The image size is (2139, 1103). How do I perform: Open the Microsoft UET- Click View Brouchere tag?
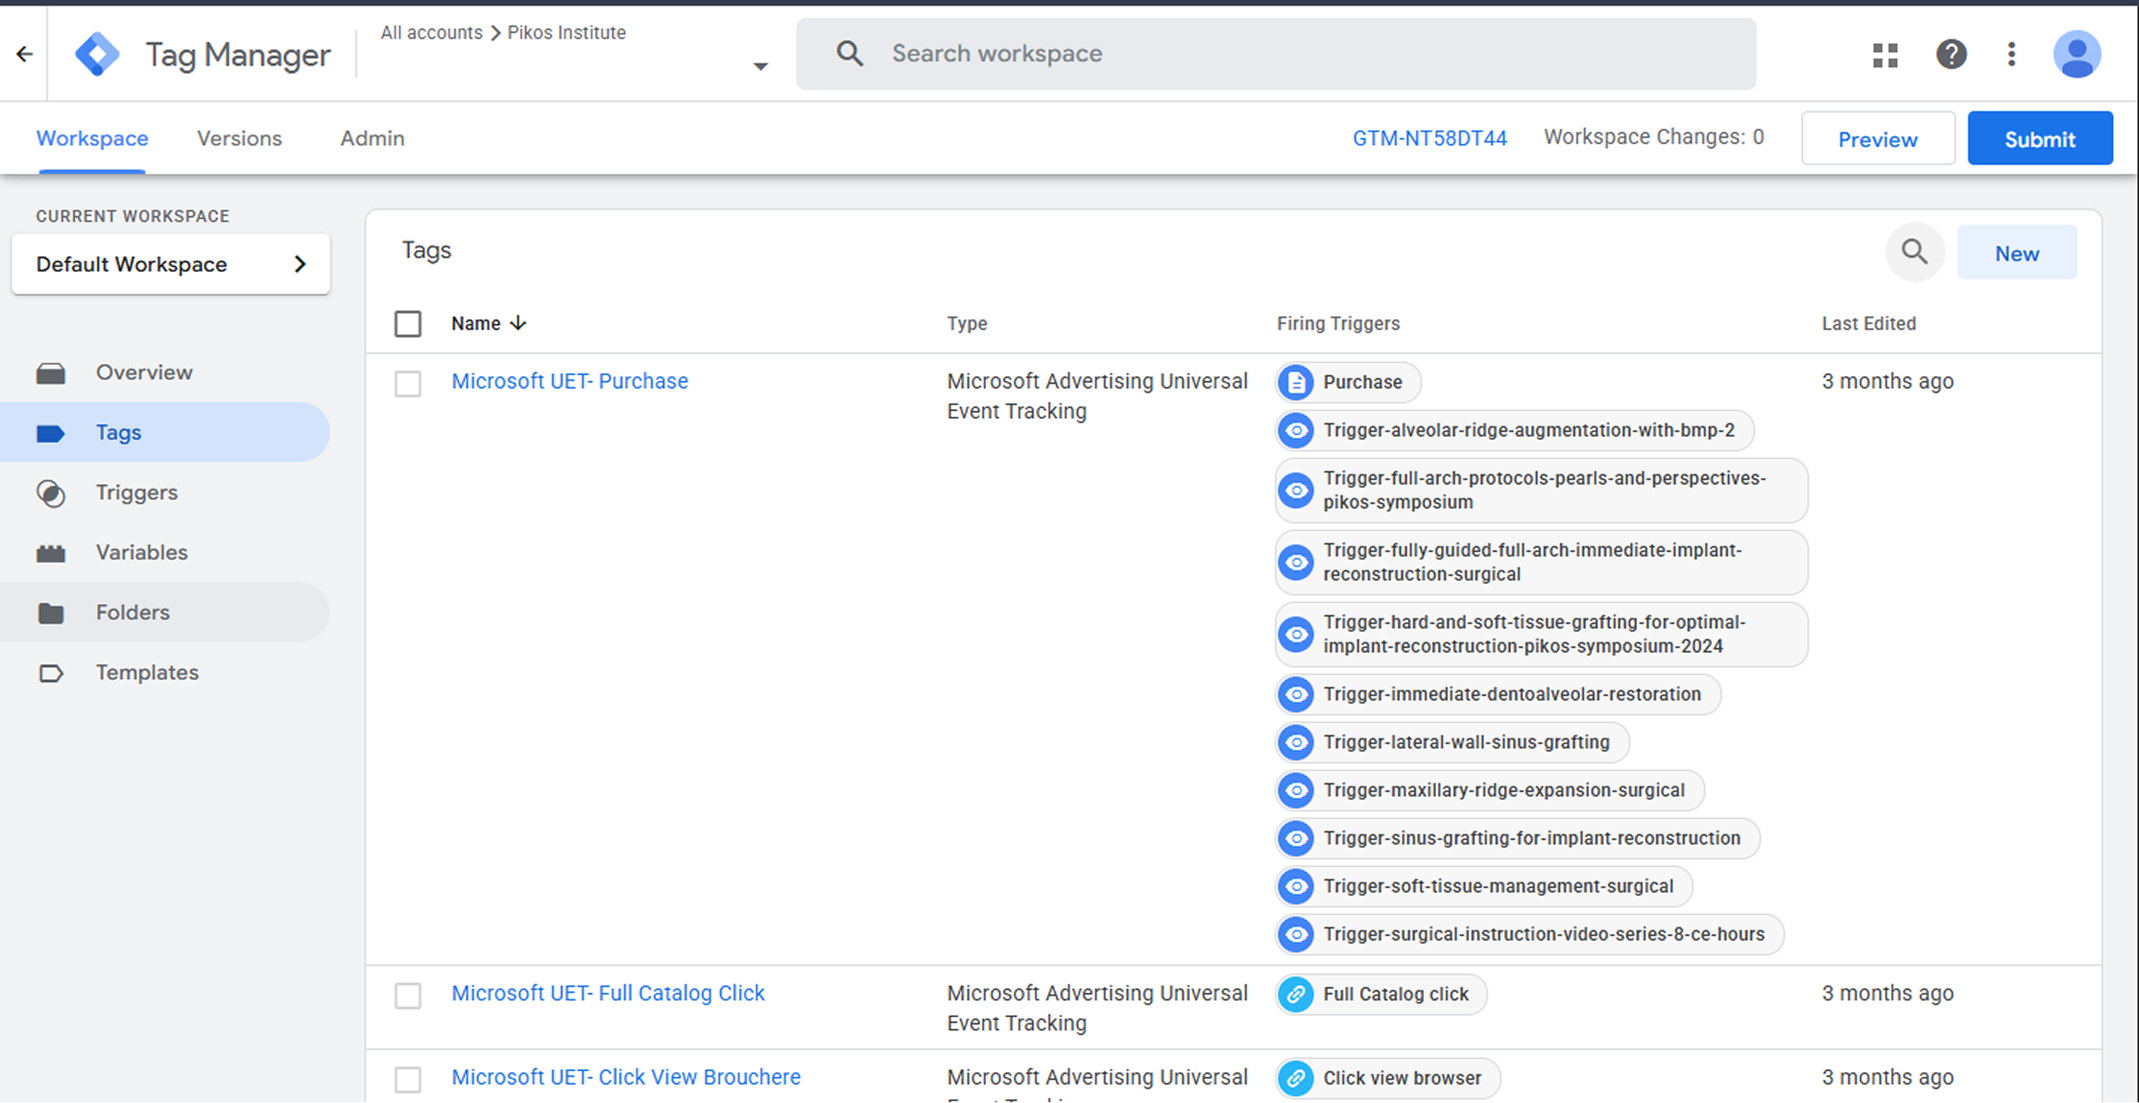tap(626, 1077)
